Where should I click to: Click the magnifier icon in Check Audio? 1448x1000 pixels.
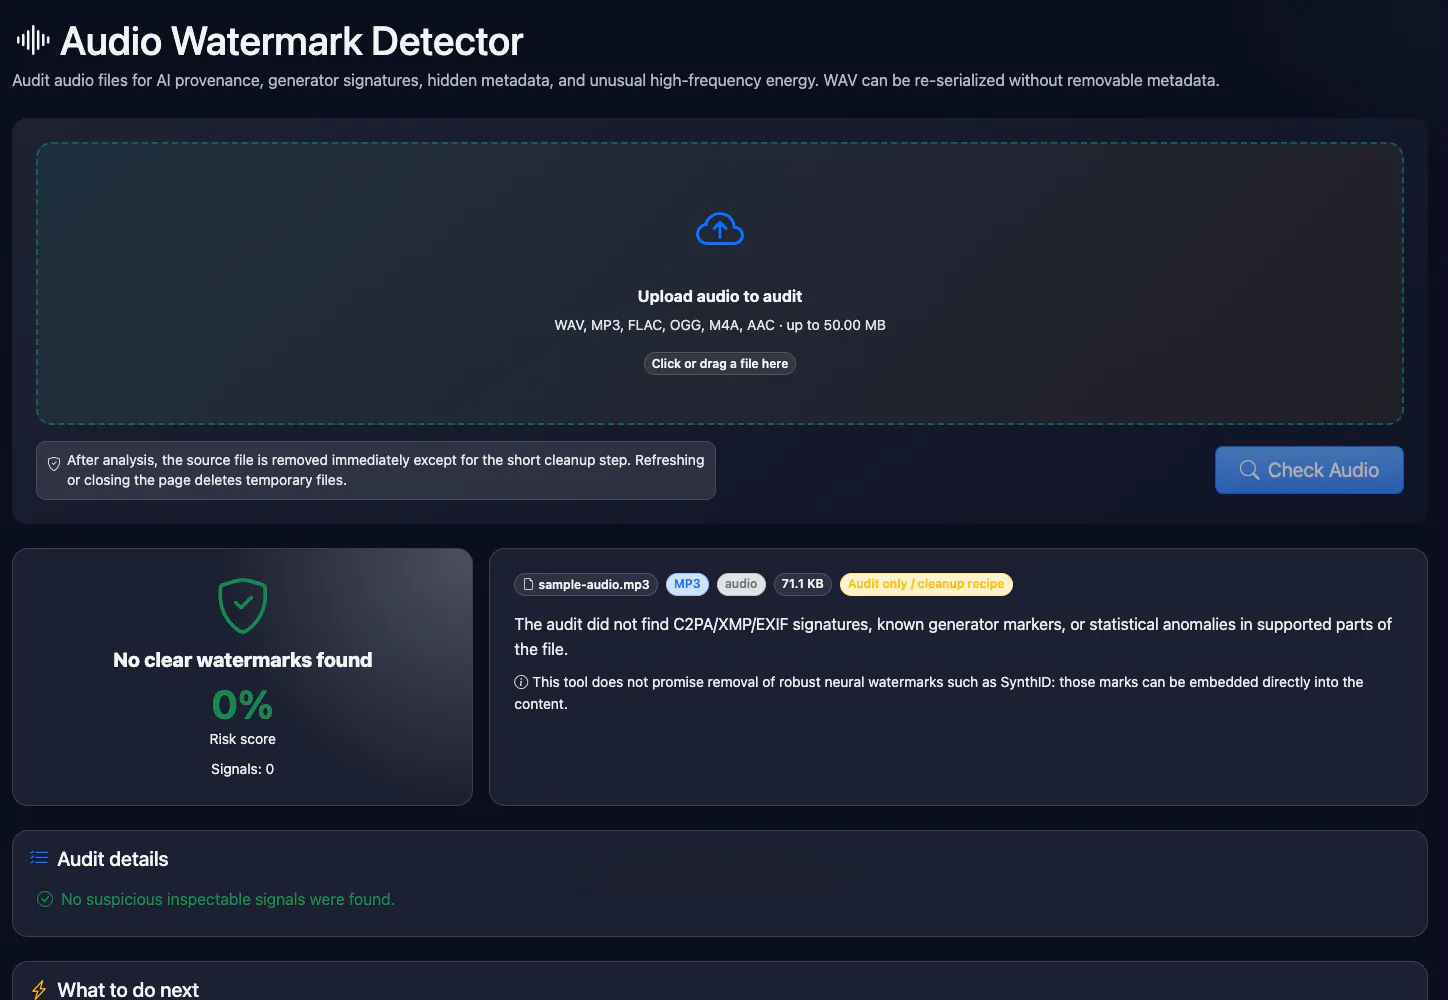point(1249,470)
